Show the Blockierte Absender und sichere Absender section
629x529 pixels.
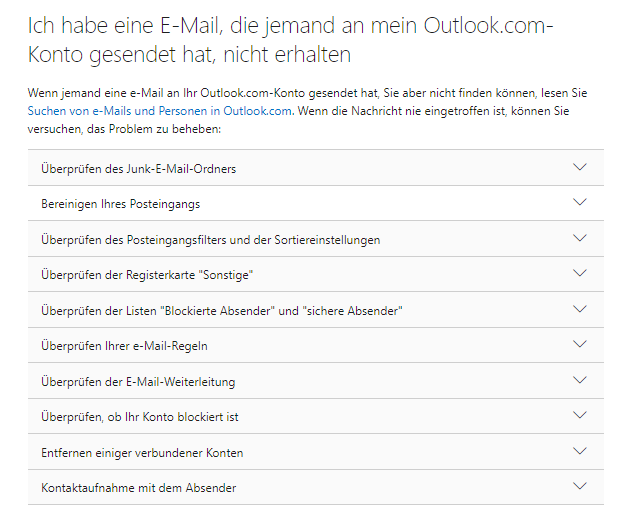[316, 310]
